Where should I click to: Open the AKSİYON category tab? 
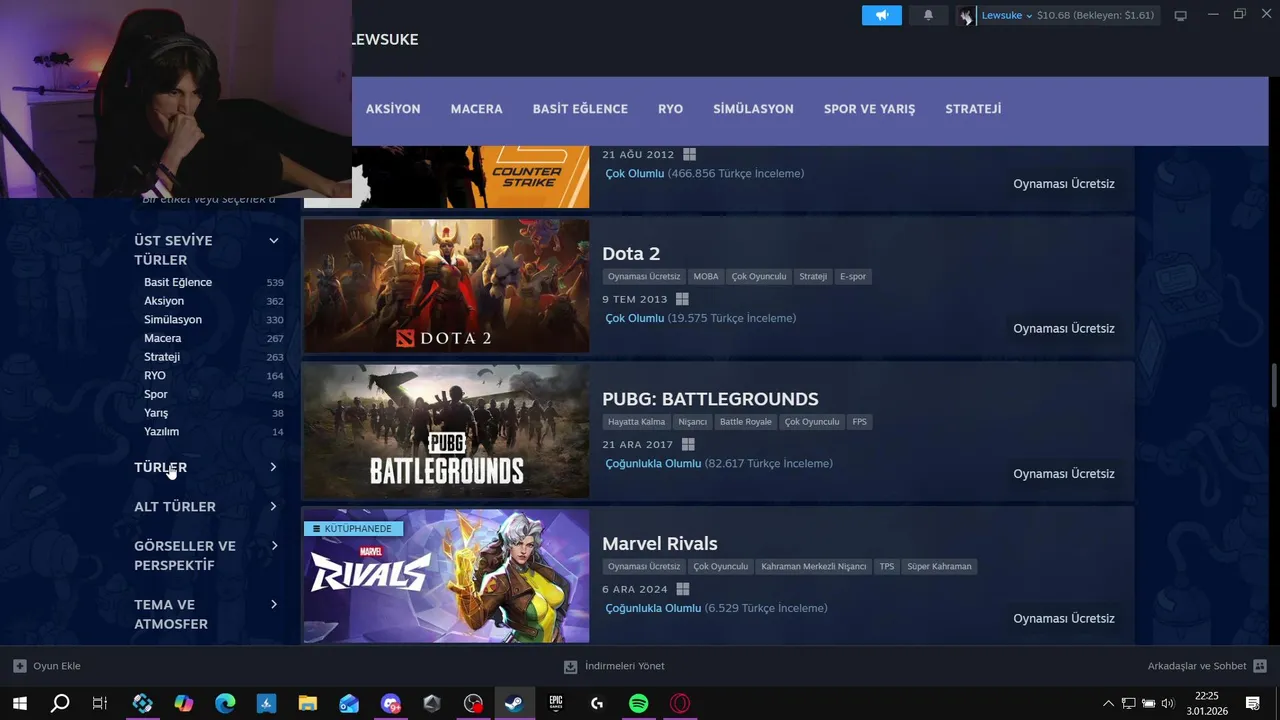393,109
